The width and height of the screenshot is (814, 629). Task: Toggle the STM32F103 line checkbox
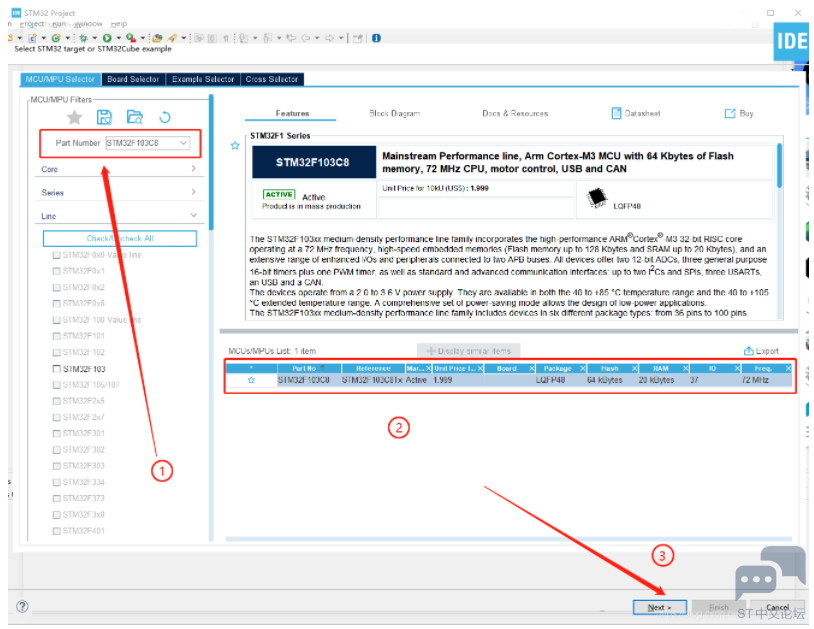pos(57,369)
